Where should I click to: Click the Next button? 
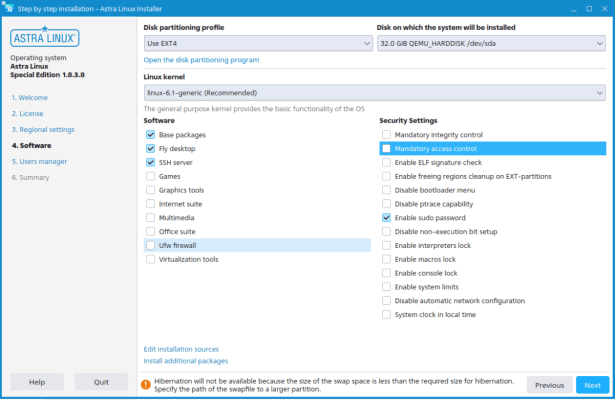coord(592,385)
